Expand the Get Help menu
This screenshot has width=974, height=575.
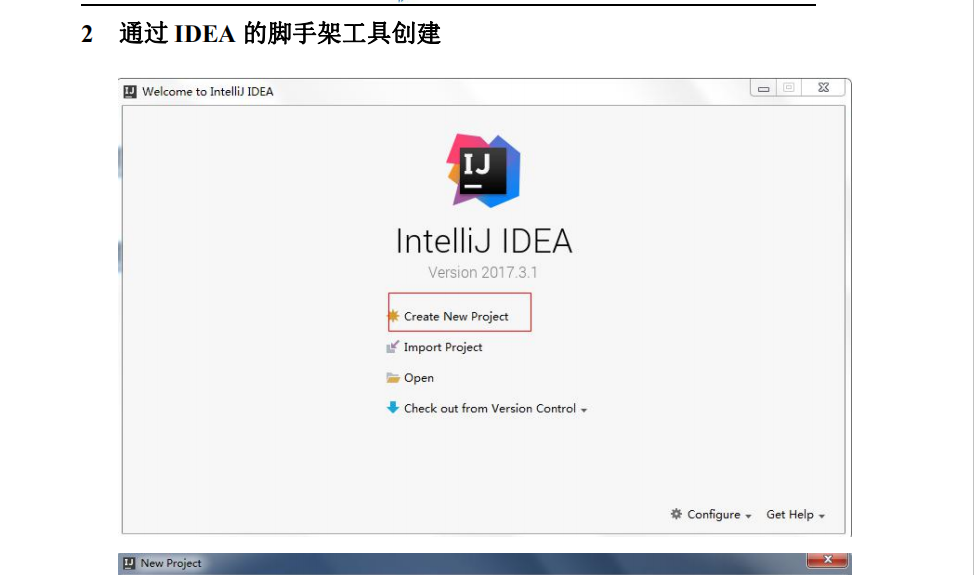(795, 515)
